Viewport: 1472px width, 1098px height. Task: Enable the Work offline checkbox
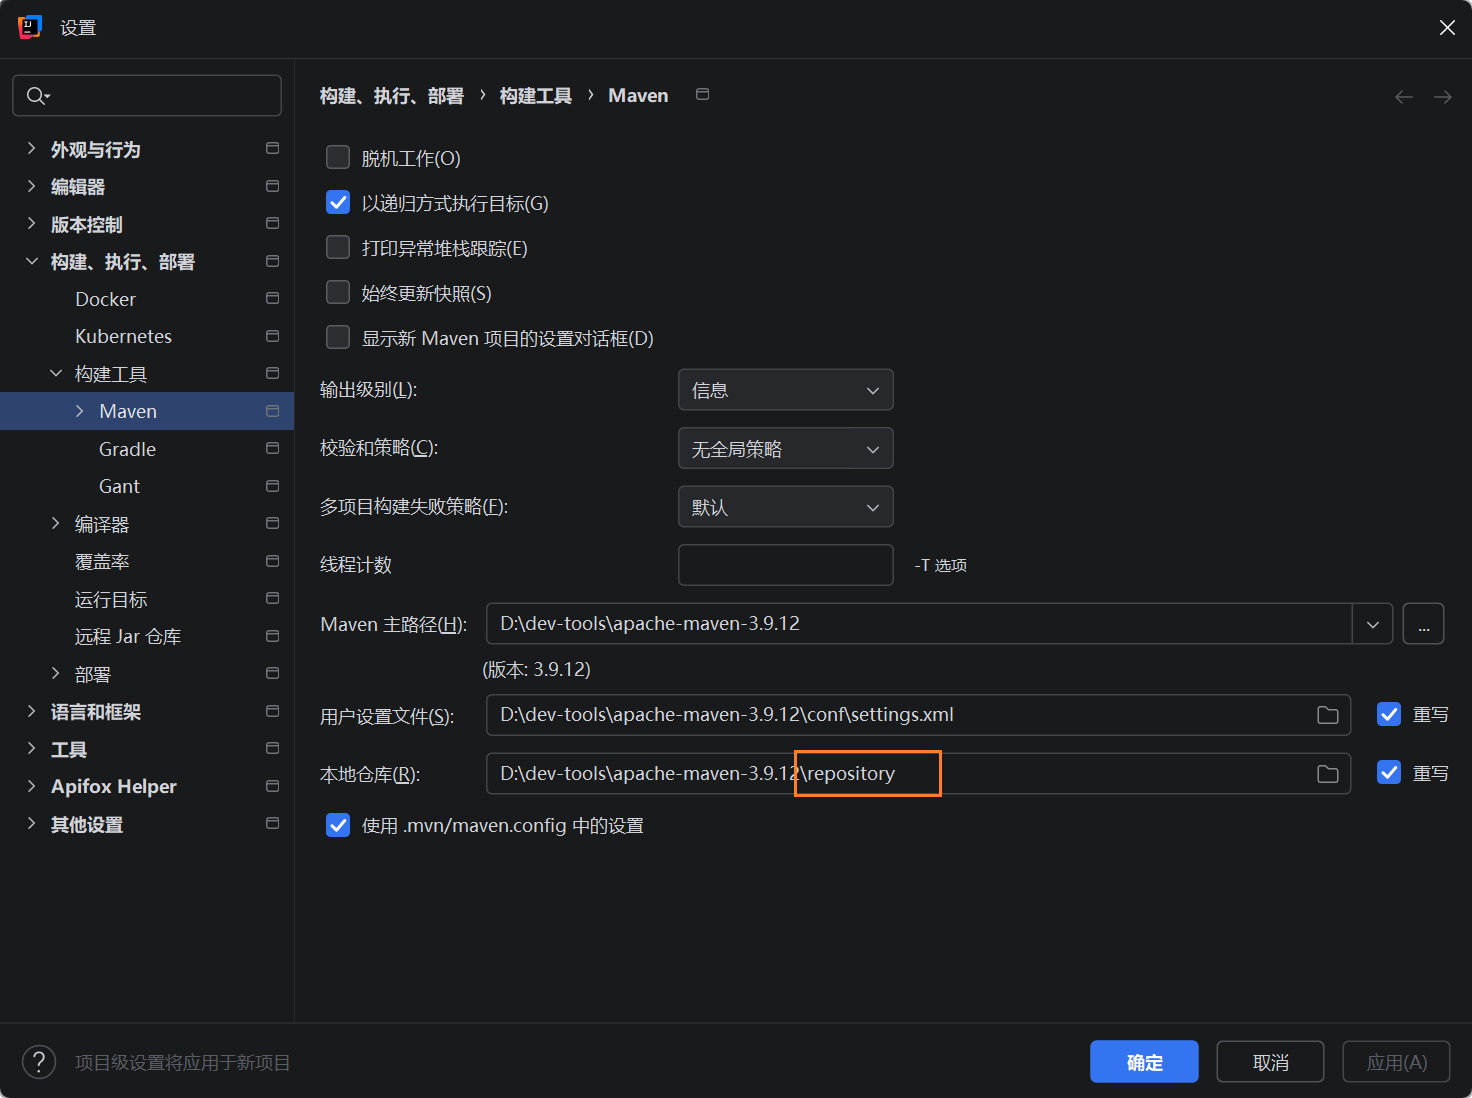338,158
